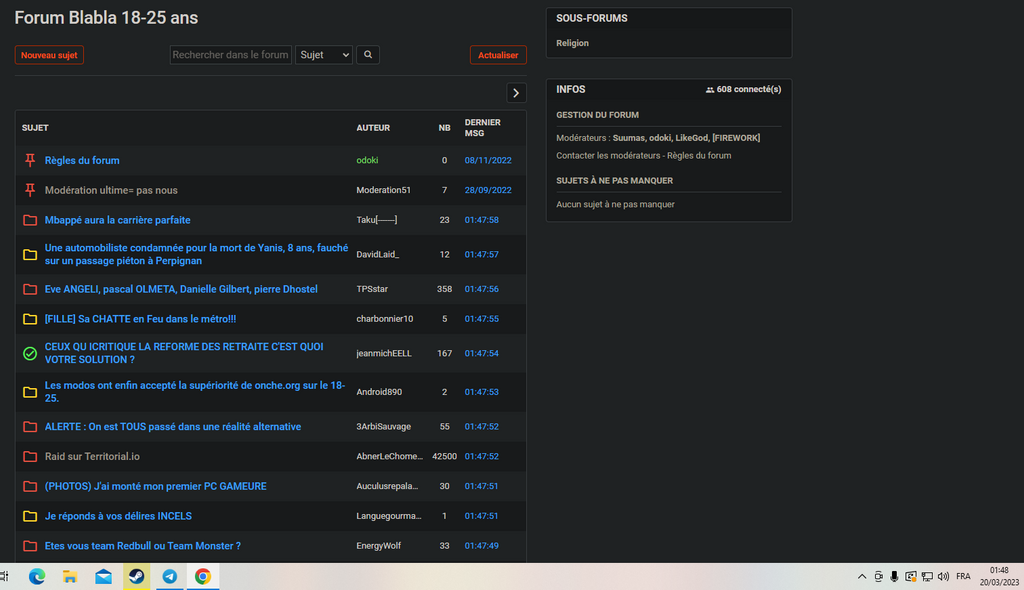Click the search magnifier button
Screen dimensions: 1024x590
tap(368, 55)
